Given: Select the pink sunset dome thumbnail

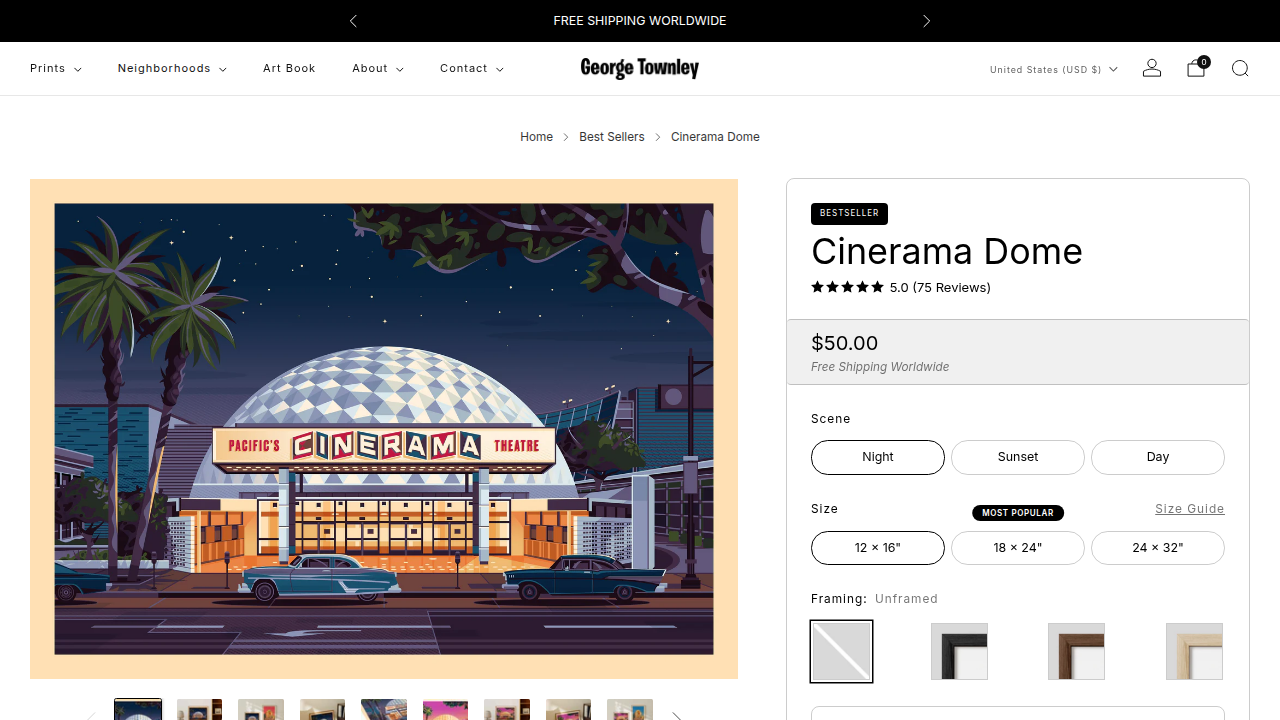Looking at the screenshot, I should 445,710.
